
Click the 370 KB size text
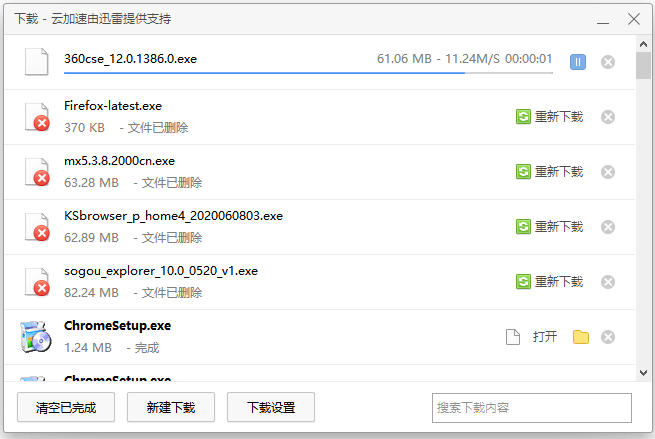(x=84, y=127)
